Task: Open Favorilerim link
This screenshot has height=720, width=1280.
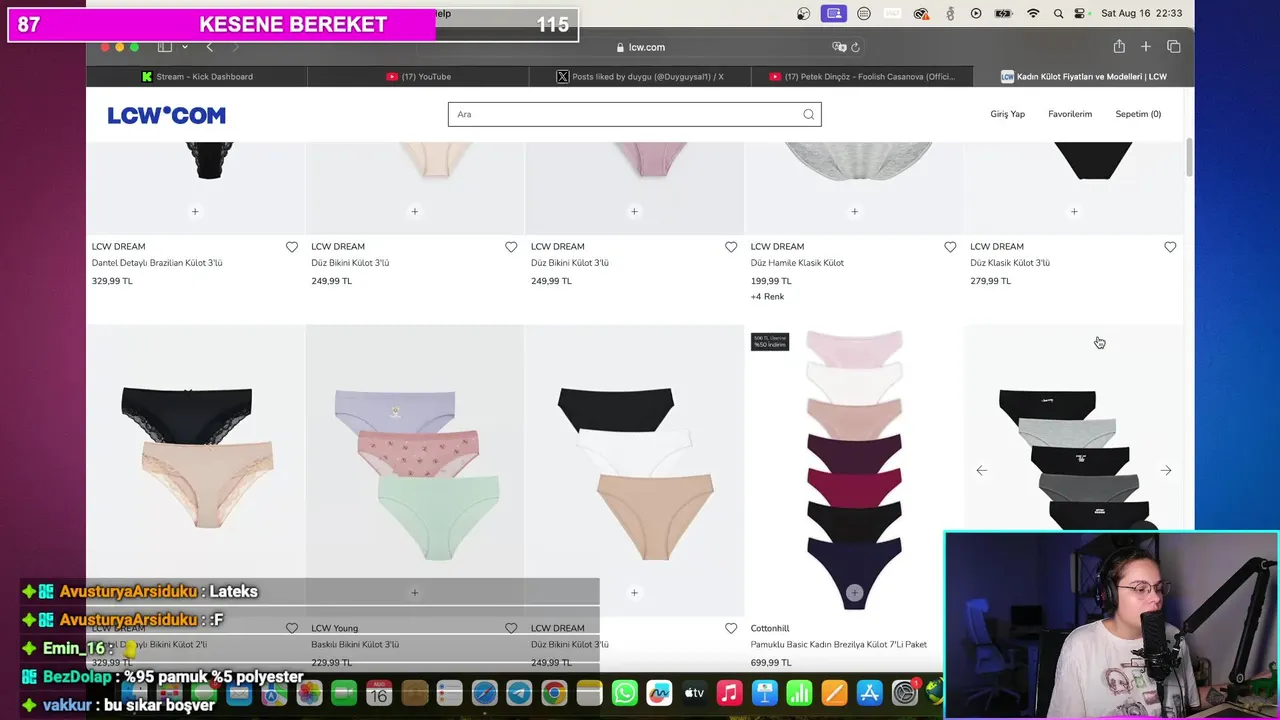Action: pos(1070,114)
